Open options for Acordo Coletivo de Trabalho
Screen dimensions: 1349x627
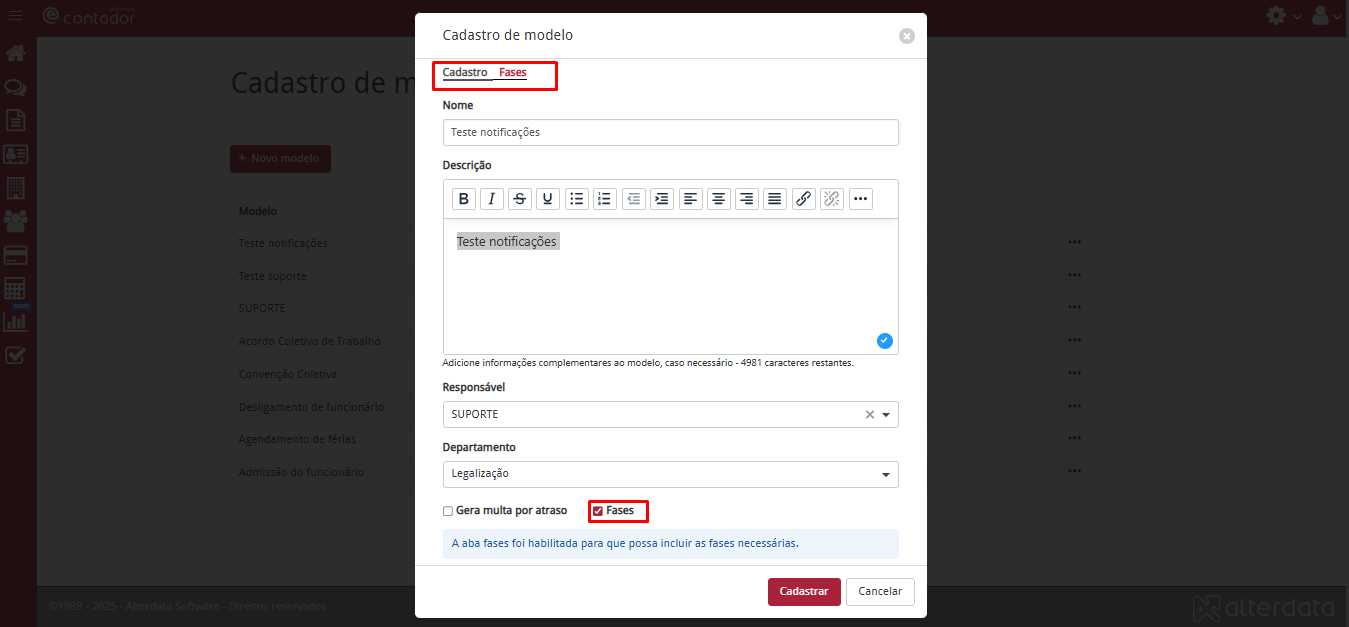(x=1075, y=340)
